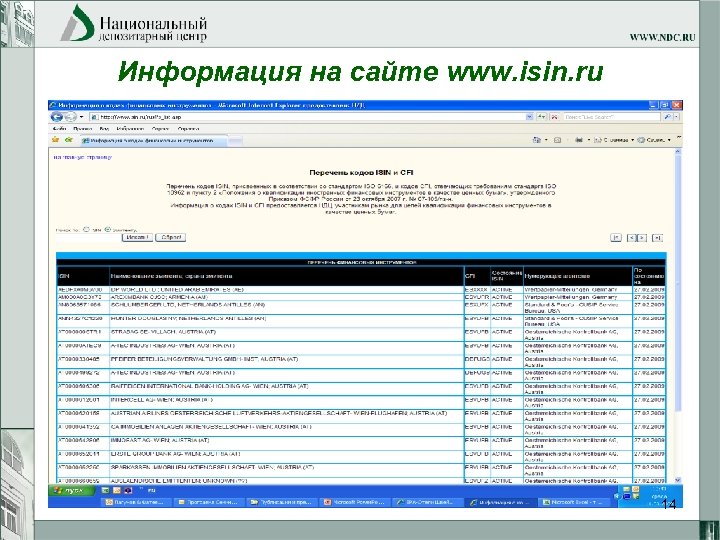The height and width of the screenshot is (540, 720).
Task: Go to the last page of results
Action: (658, 237)
